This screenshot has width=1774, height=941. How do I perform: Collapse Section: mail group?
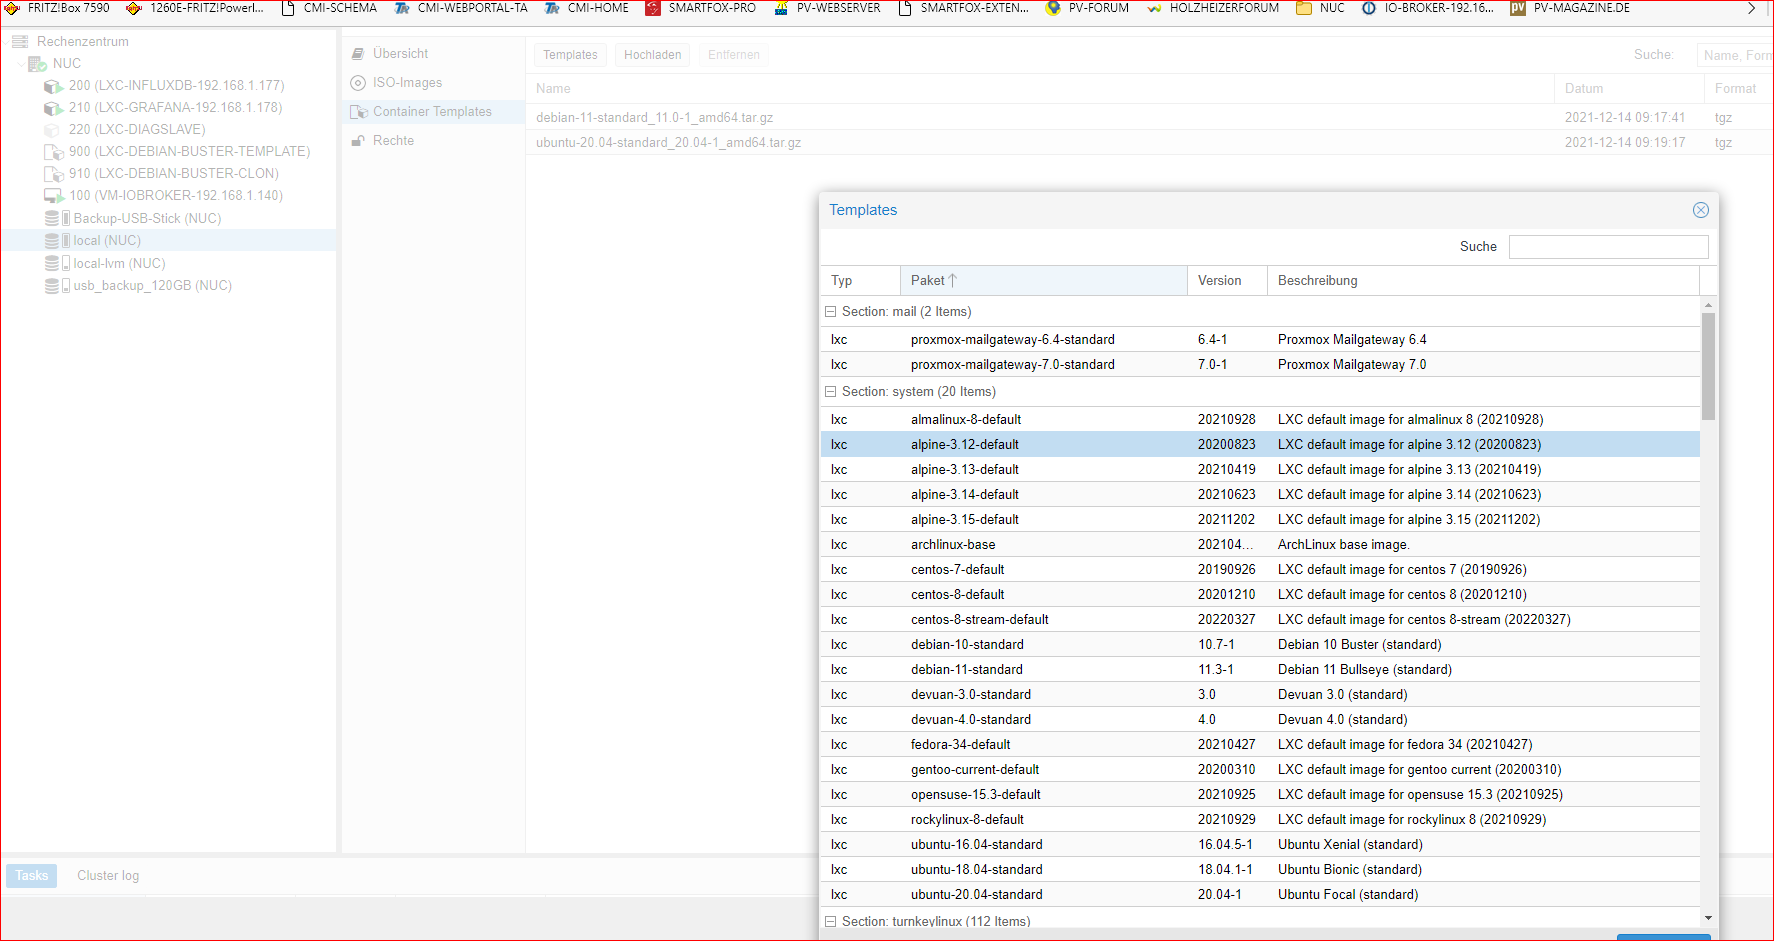coord(830,312)
